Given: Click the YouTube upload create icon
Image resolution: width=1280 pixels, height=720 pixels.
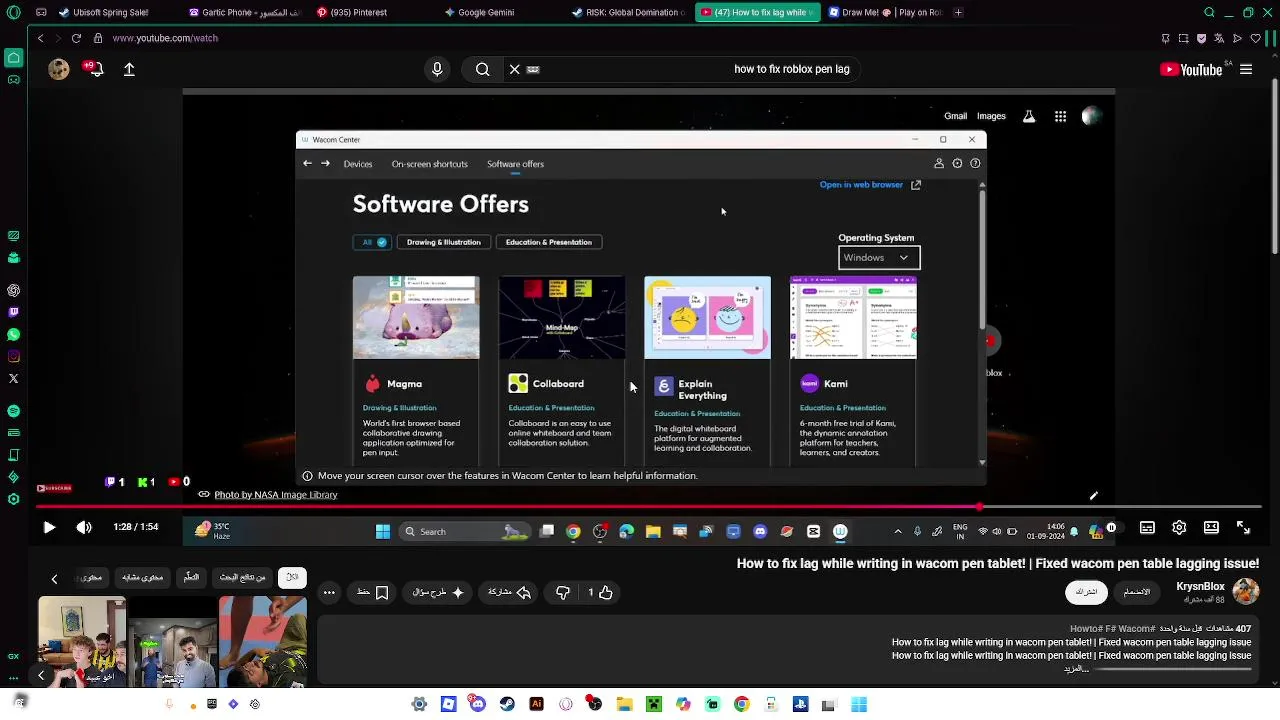Looking at the screenshot, I should click(129, 70).
